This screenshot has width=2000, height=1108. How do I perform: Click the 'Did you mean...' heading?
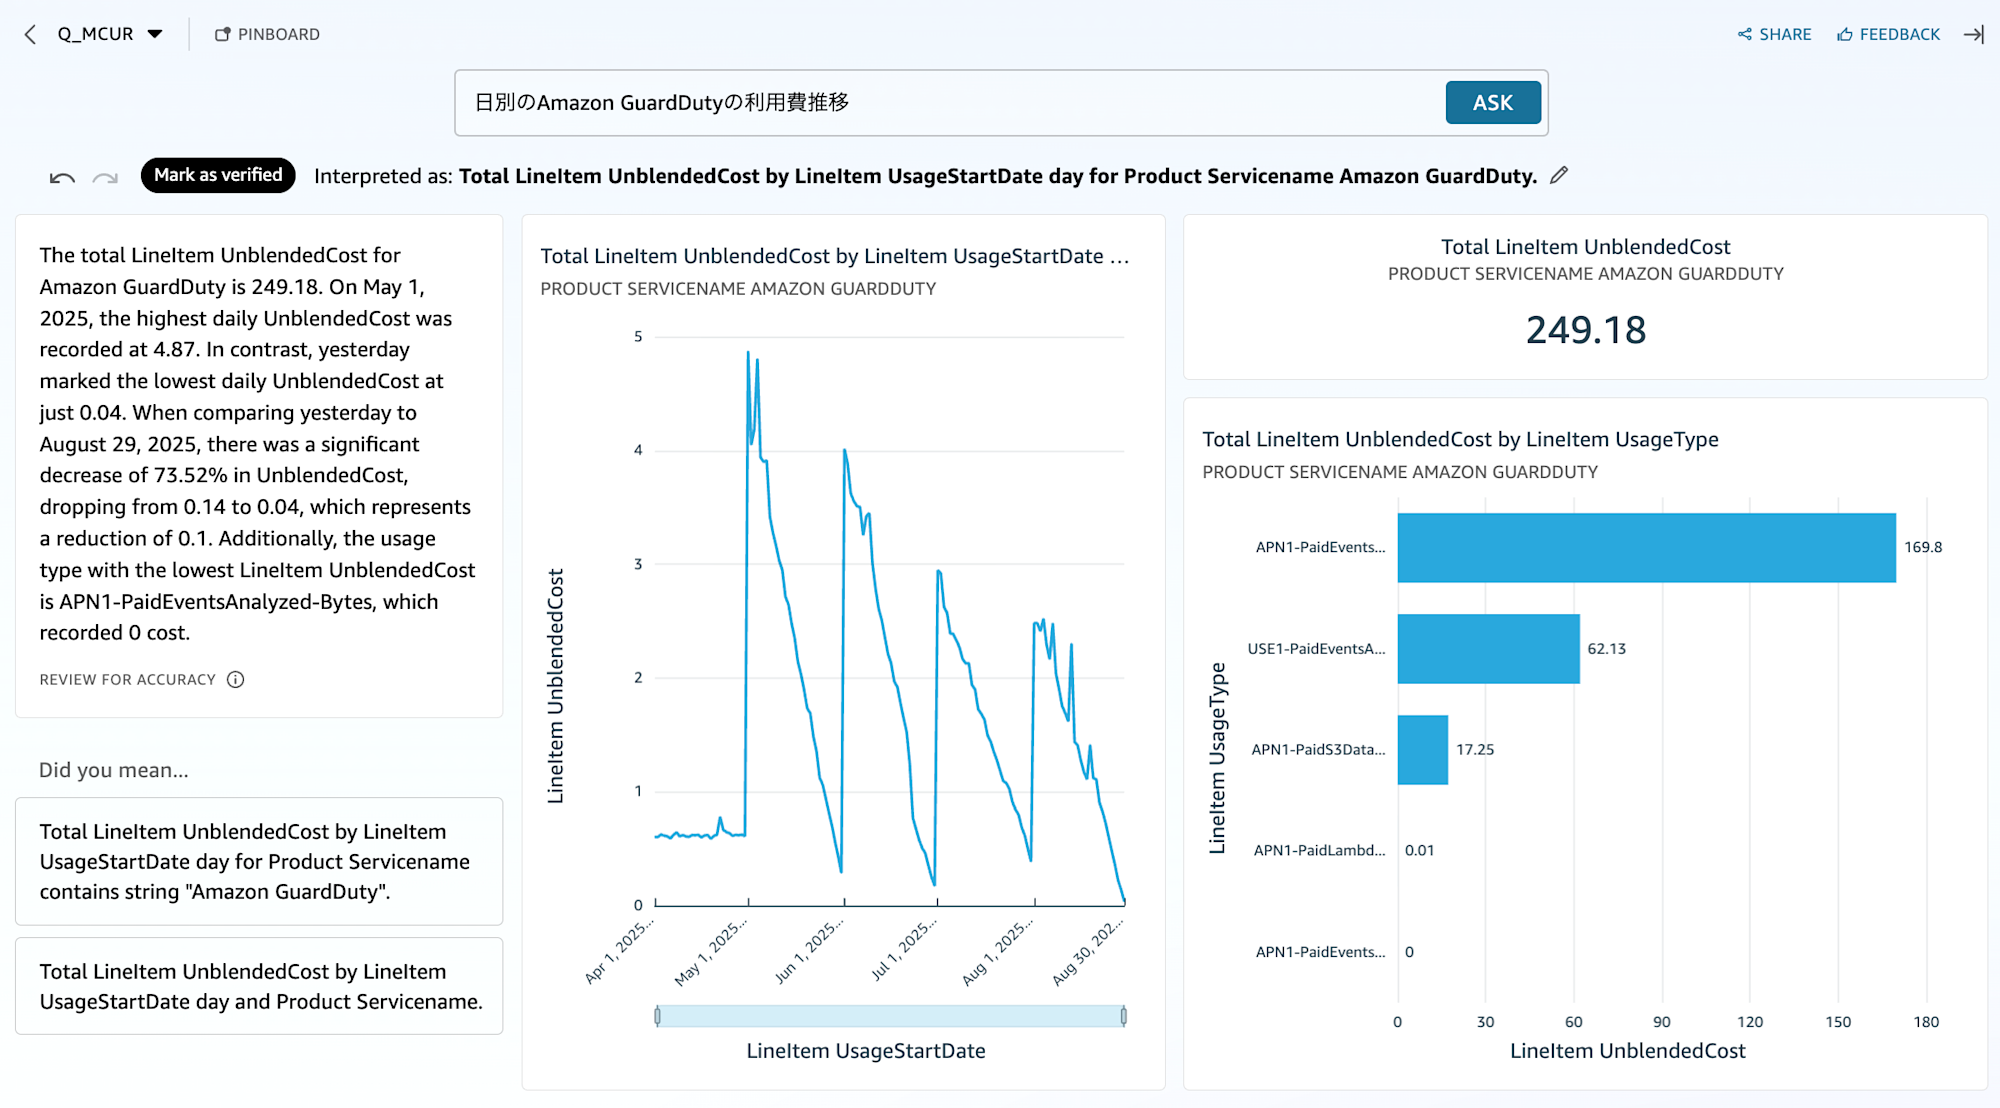[x=113, y=770]
